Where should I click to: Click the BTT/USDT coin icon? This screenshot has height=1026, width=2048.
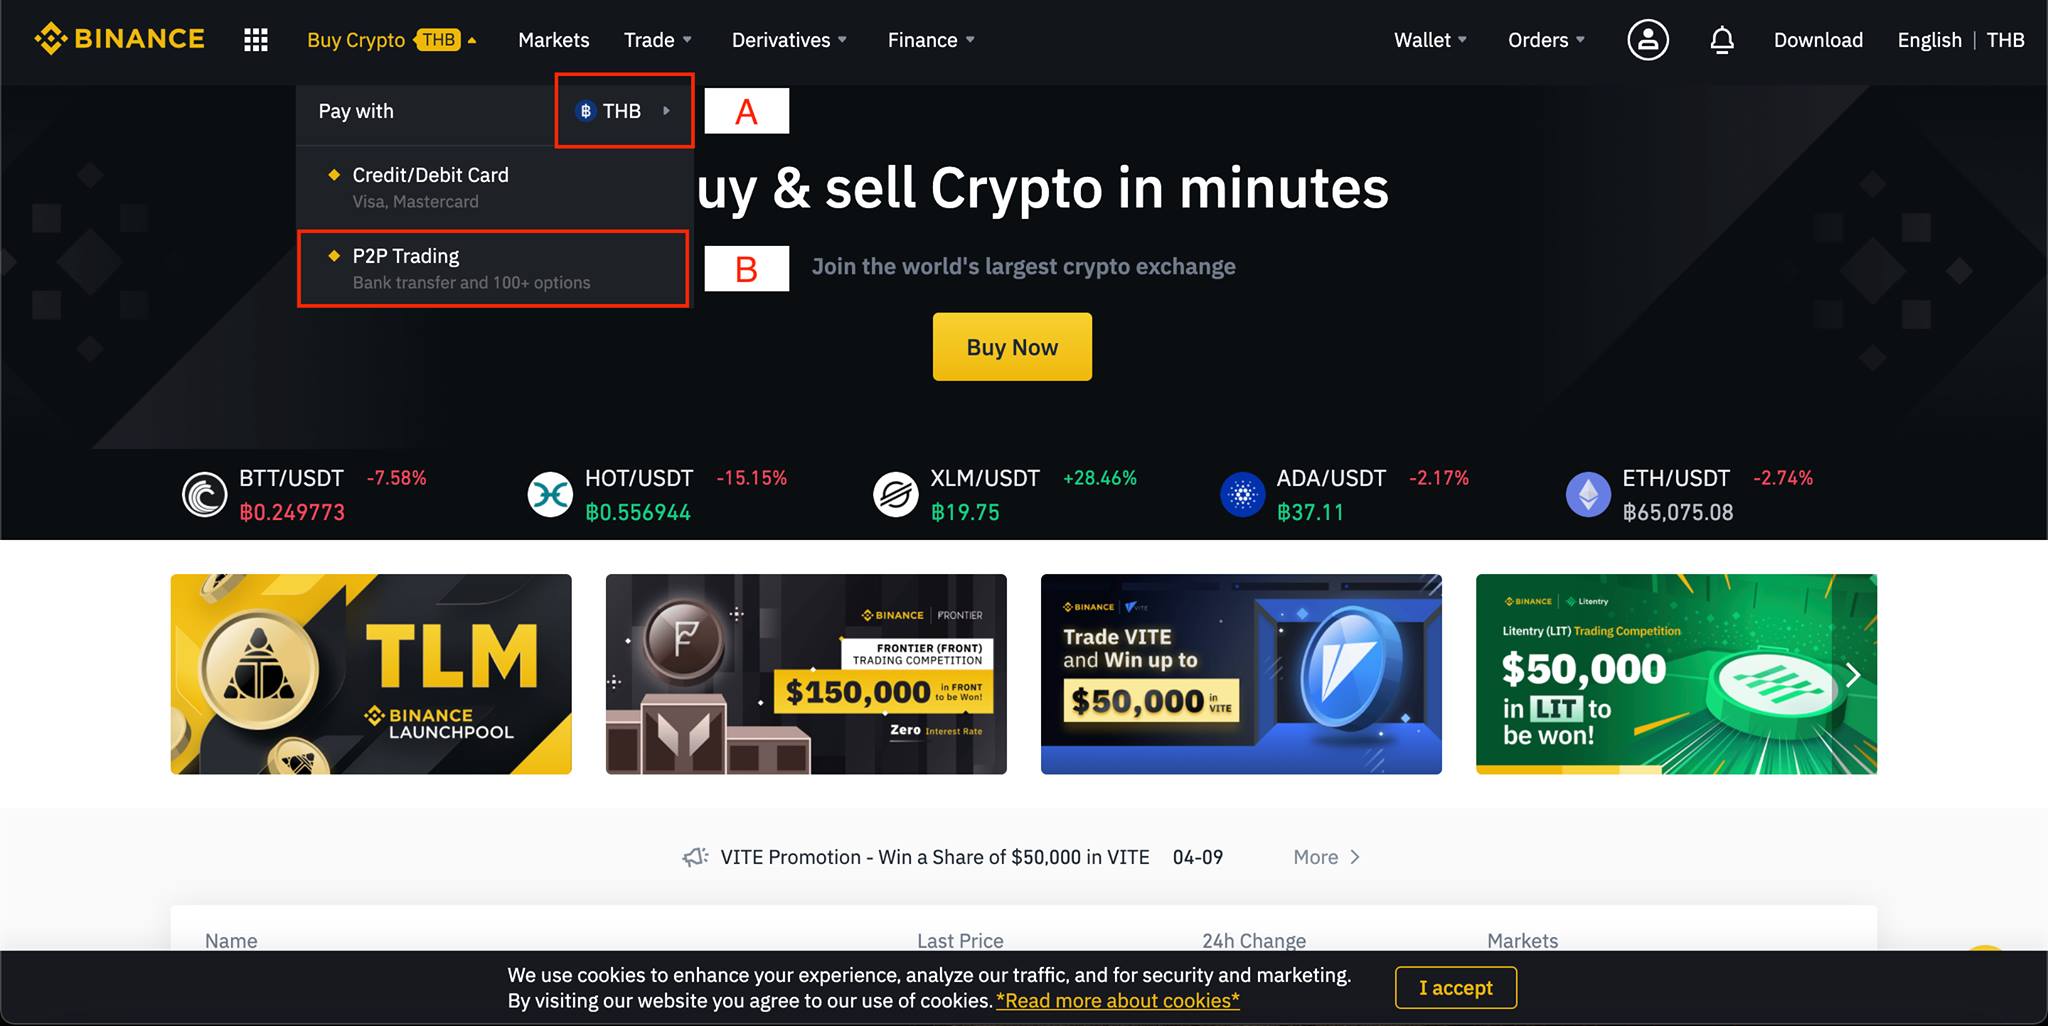(x=205, y=494)
